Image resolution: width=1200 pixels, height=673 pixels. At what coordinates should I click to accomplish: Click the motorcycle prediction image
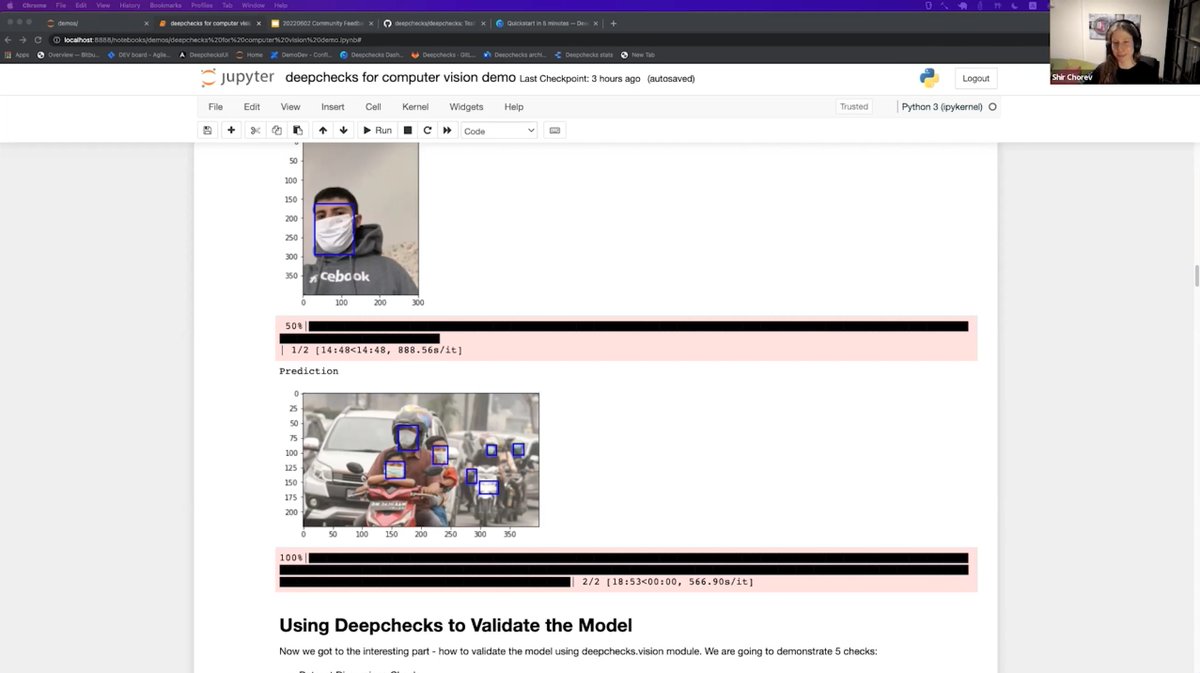(x=421, y=460)
